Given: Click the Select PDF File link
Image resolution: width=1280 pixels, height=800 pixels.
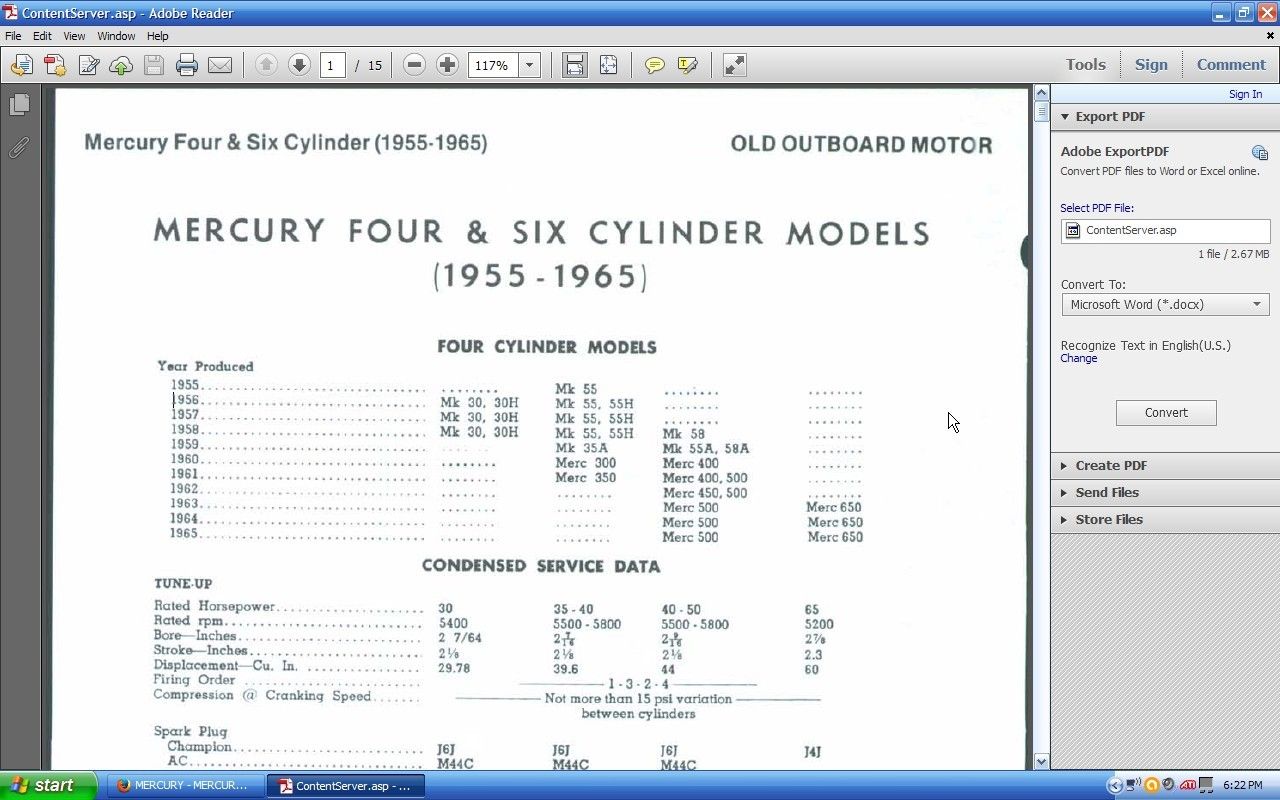Looking at the screenshot, I should click(x=1097, y=208).
